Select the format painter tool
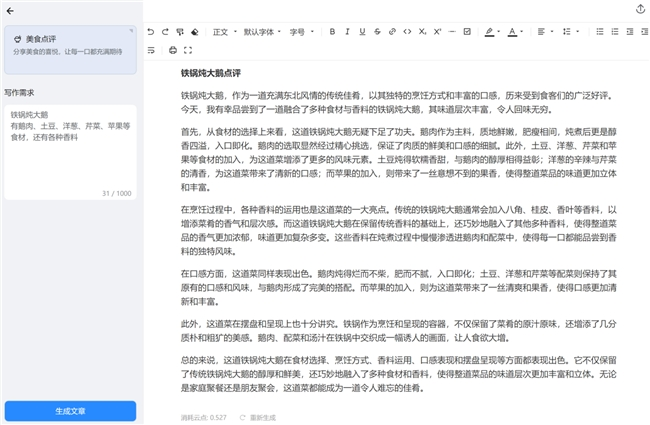The image size is (650, 425). click(180, 32)
